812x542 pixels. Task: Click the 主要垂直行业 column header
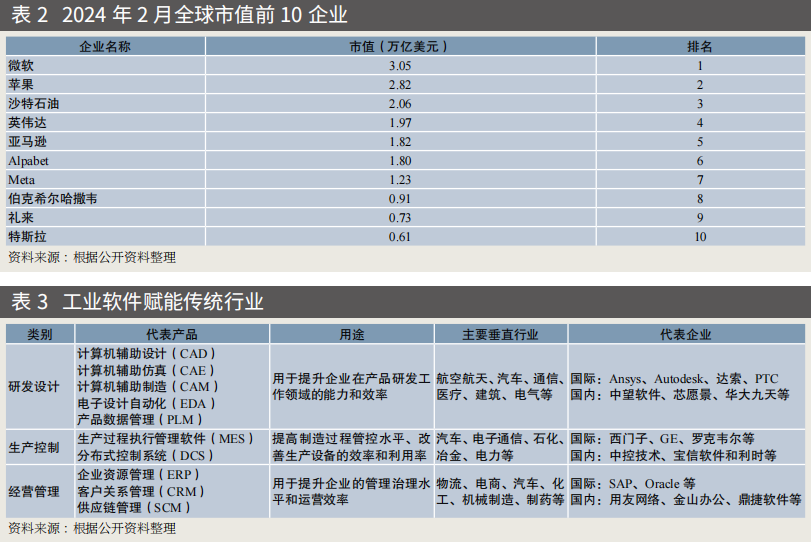(x=500, y=334)
